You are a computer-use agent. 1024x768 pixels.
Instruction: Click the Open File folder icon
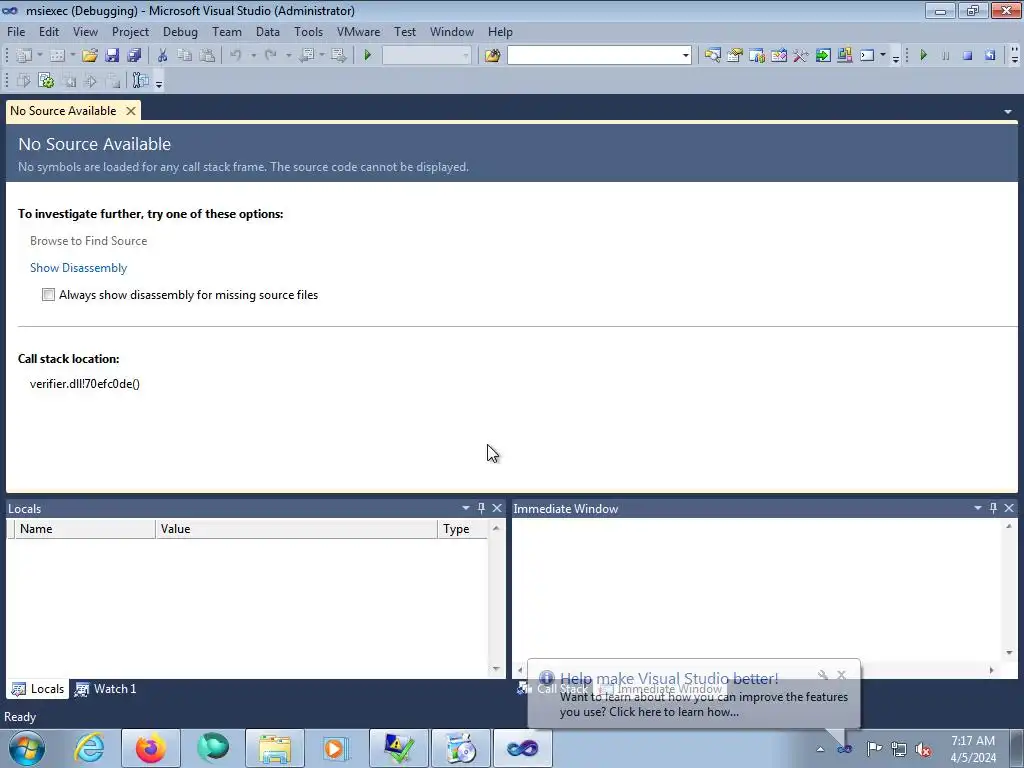pos(89,56)
